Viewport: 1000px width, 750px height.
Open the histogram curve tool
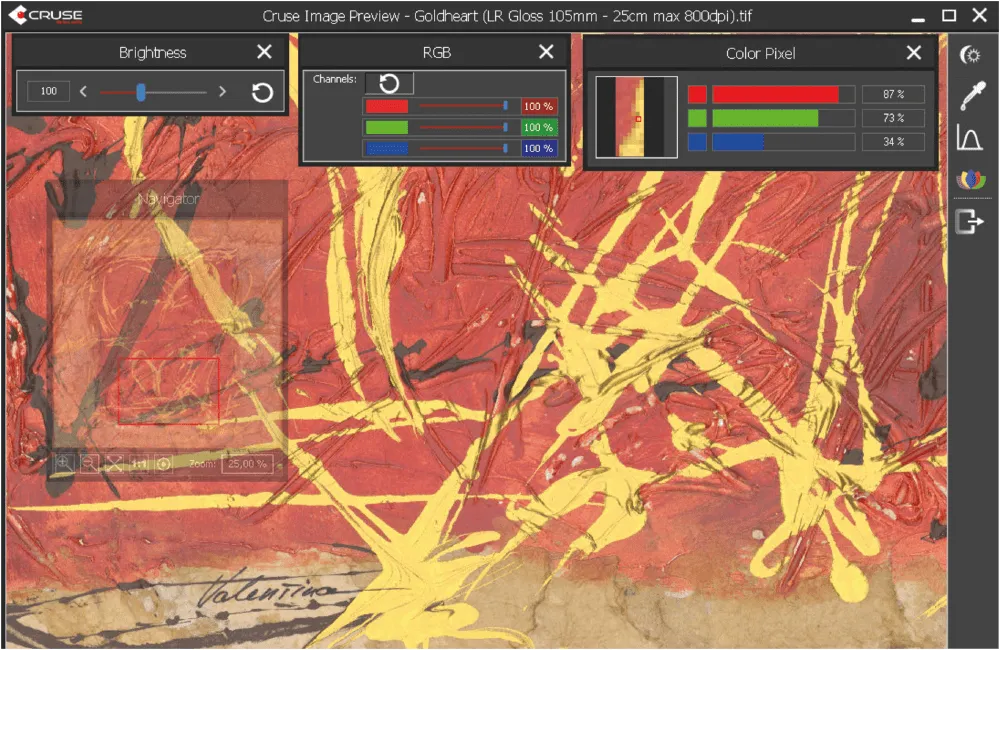(969, 138)
